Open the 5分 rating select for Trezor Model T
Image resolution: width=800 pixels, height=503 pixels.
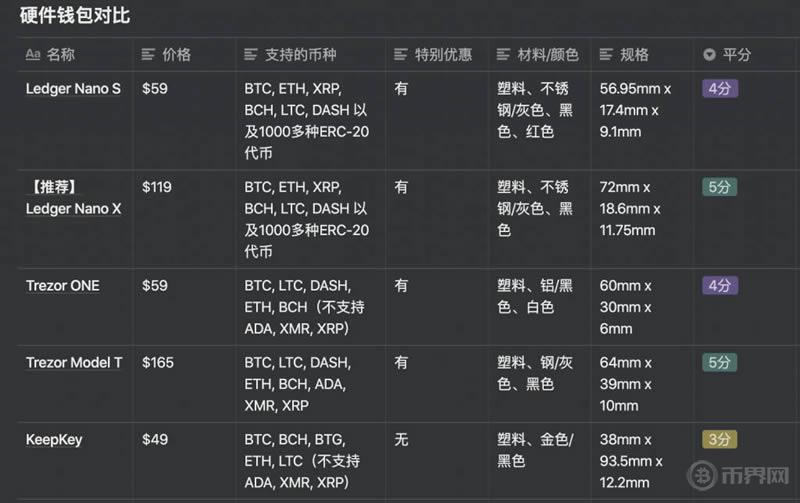tap(720, 362)
